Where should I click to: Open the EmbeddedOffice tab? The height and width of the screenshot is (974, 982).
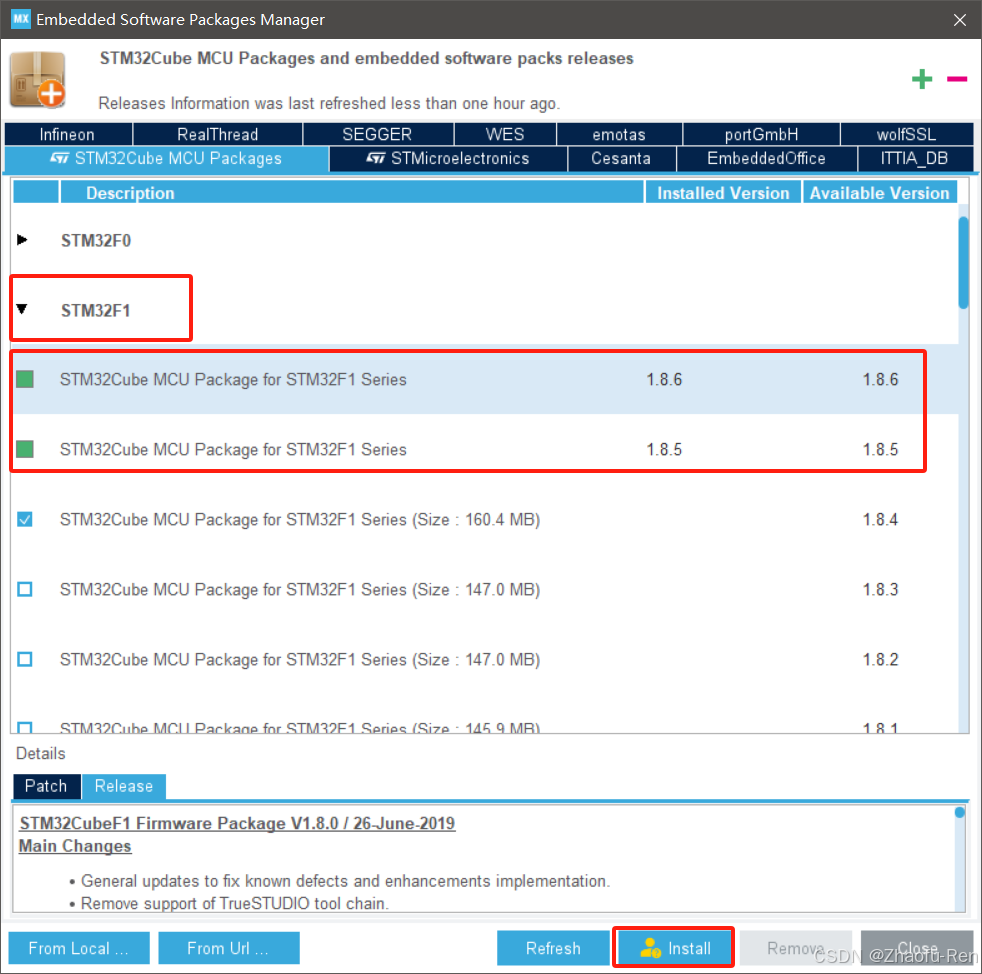(x=767, y=158)
